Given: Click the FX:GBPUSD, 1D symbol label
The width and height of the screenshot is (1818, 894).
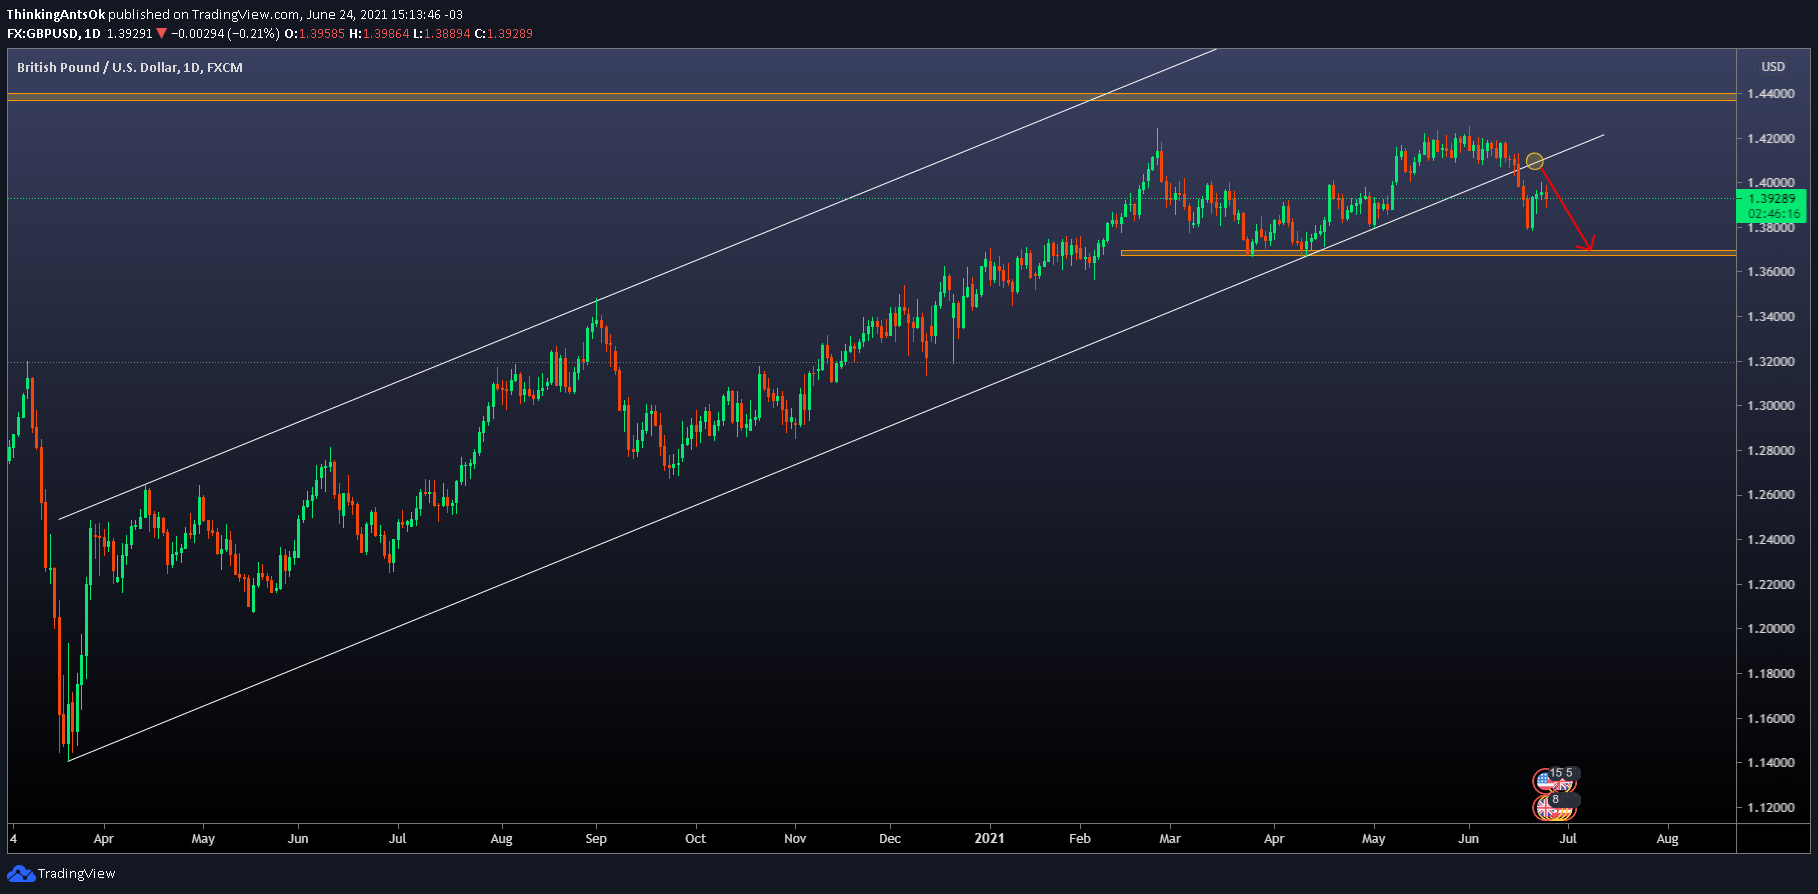Looking at the screenshot, I should (x=54, y=34).
